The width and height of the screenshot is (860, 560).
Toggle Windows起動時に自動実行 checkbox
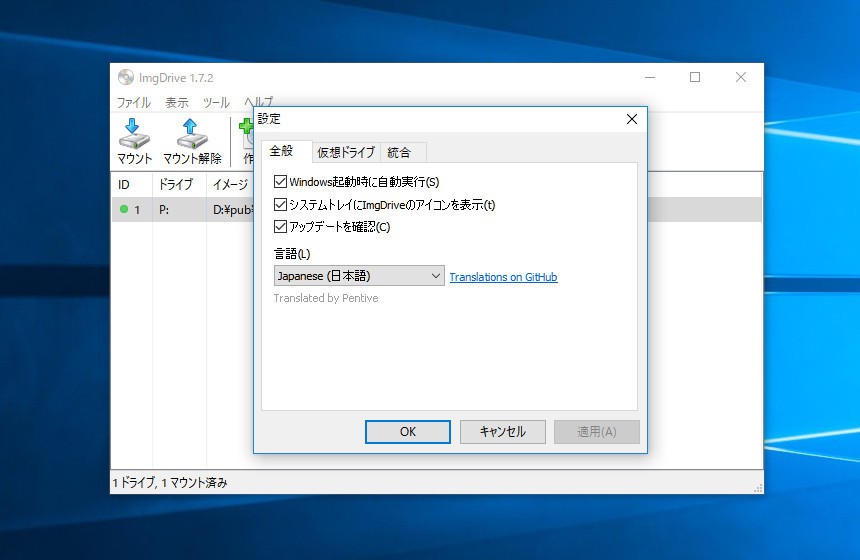coord(280,182)
